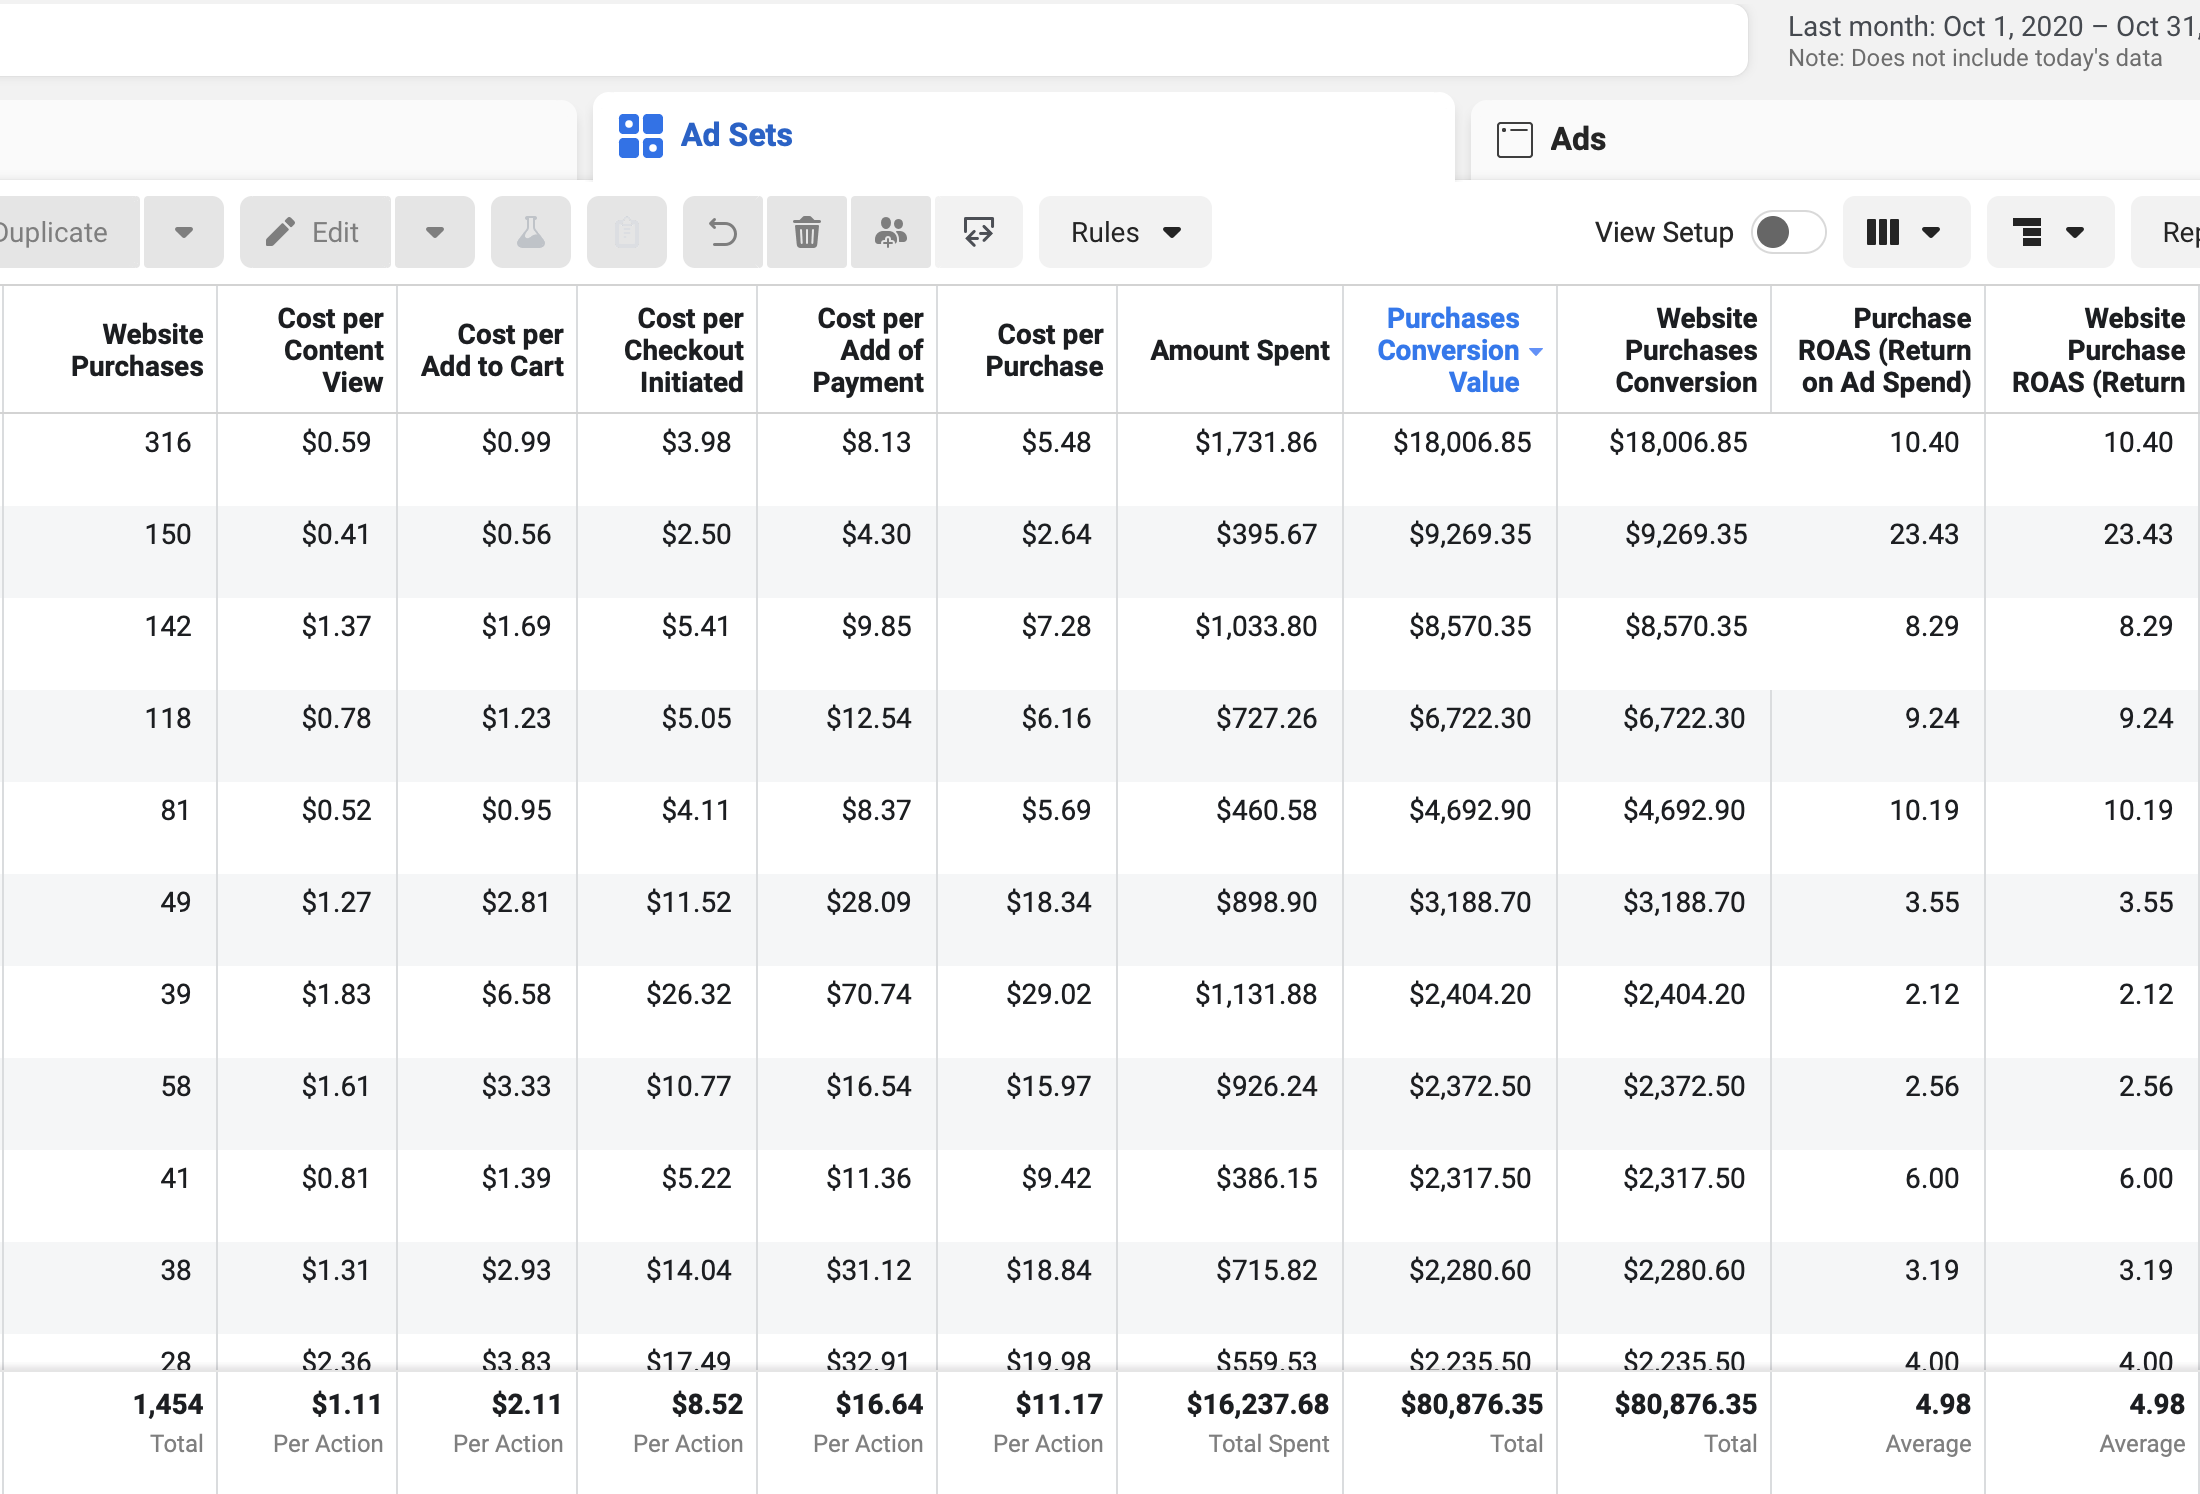
Task: Open the breakdown rows icon dropdown
Action: (2050, 232)
